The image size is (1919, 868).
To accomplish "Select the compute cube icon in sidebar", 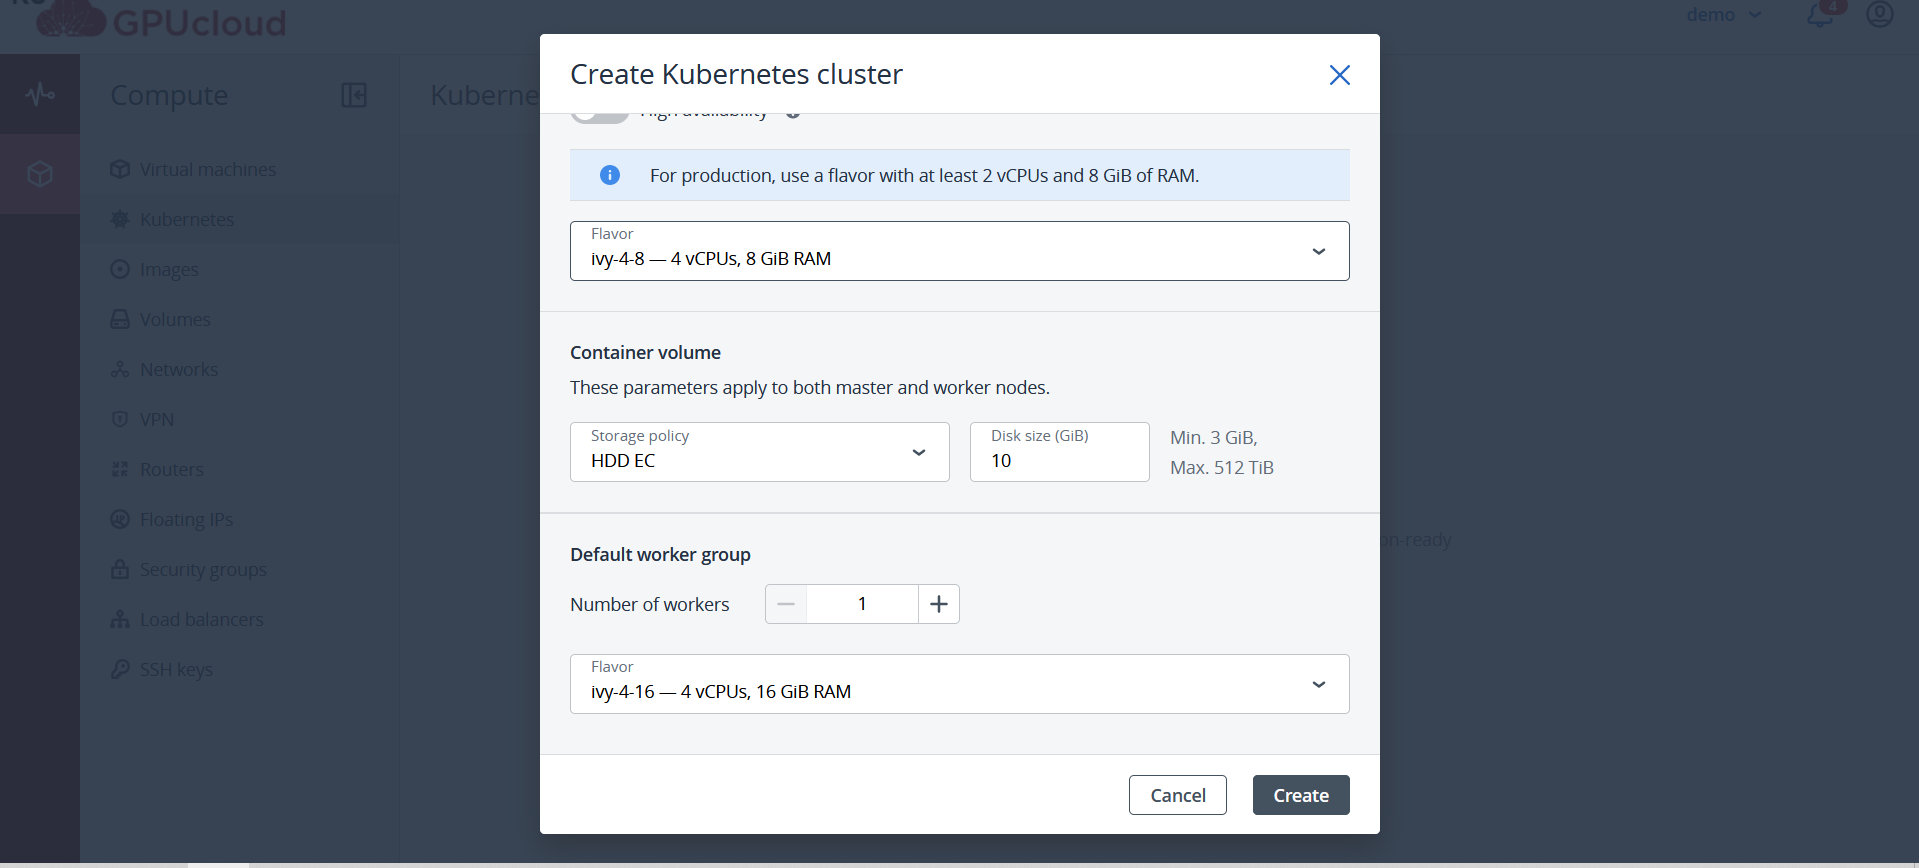I will [x=40, y=174].
